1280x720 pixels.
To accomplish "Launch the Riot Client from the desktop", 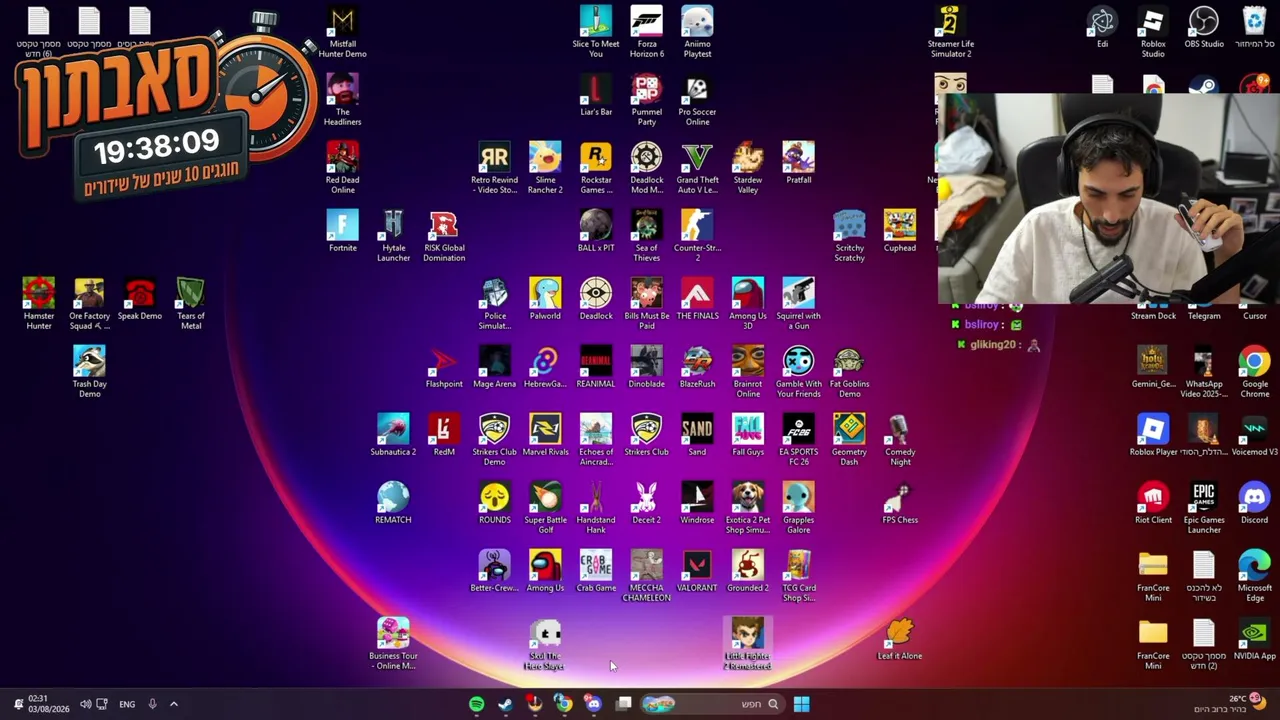I will [1153, 503].
